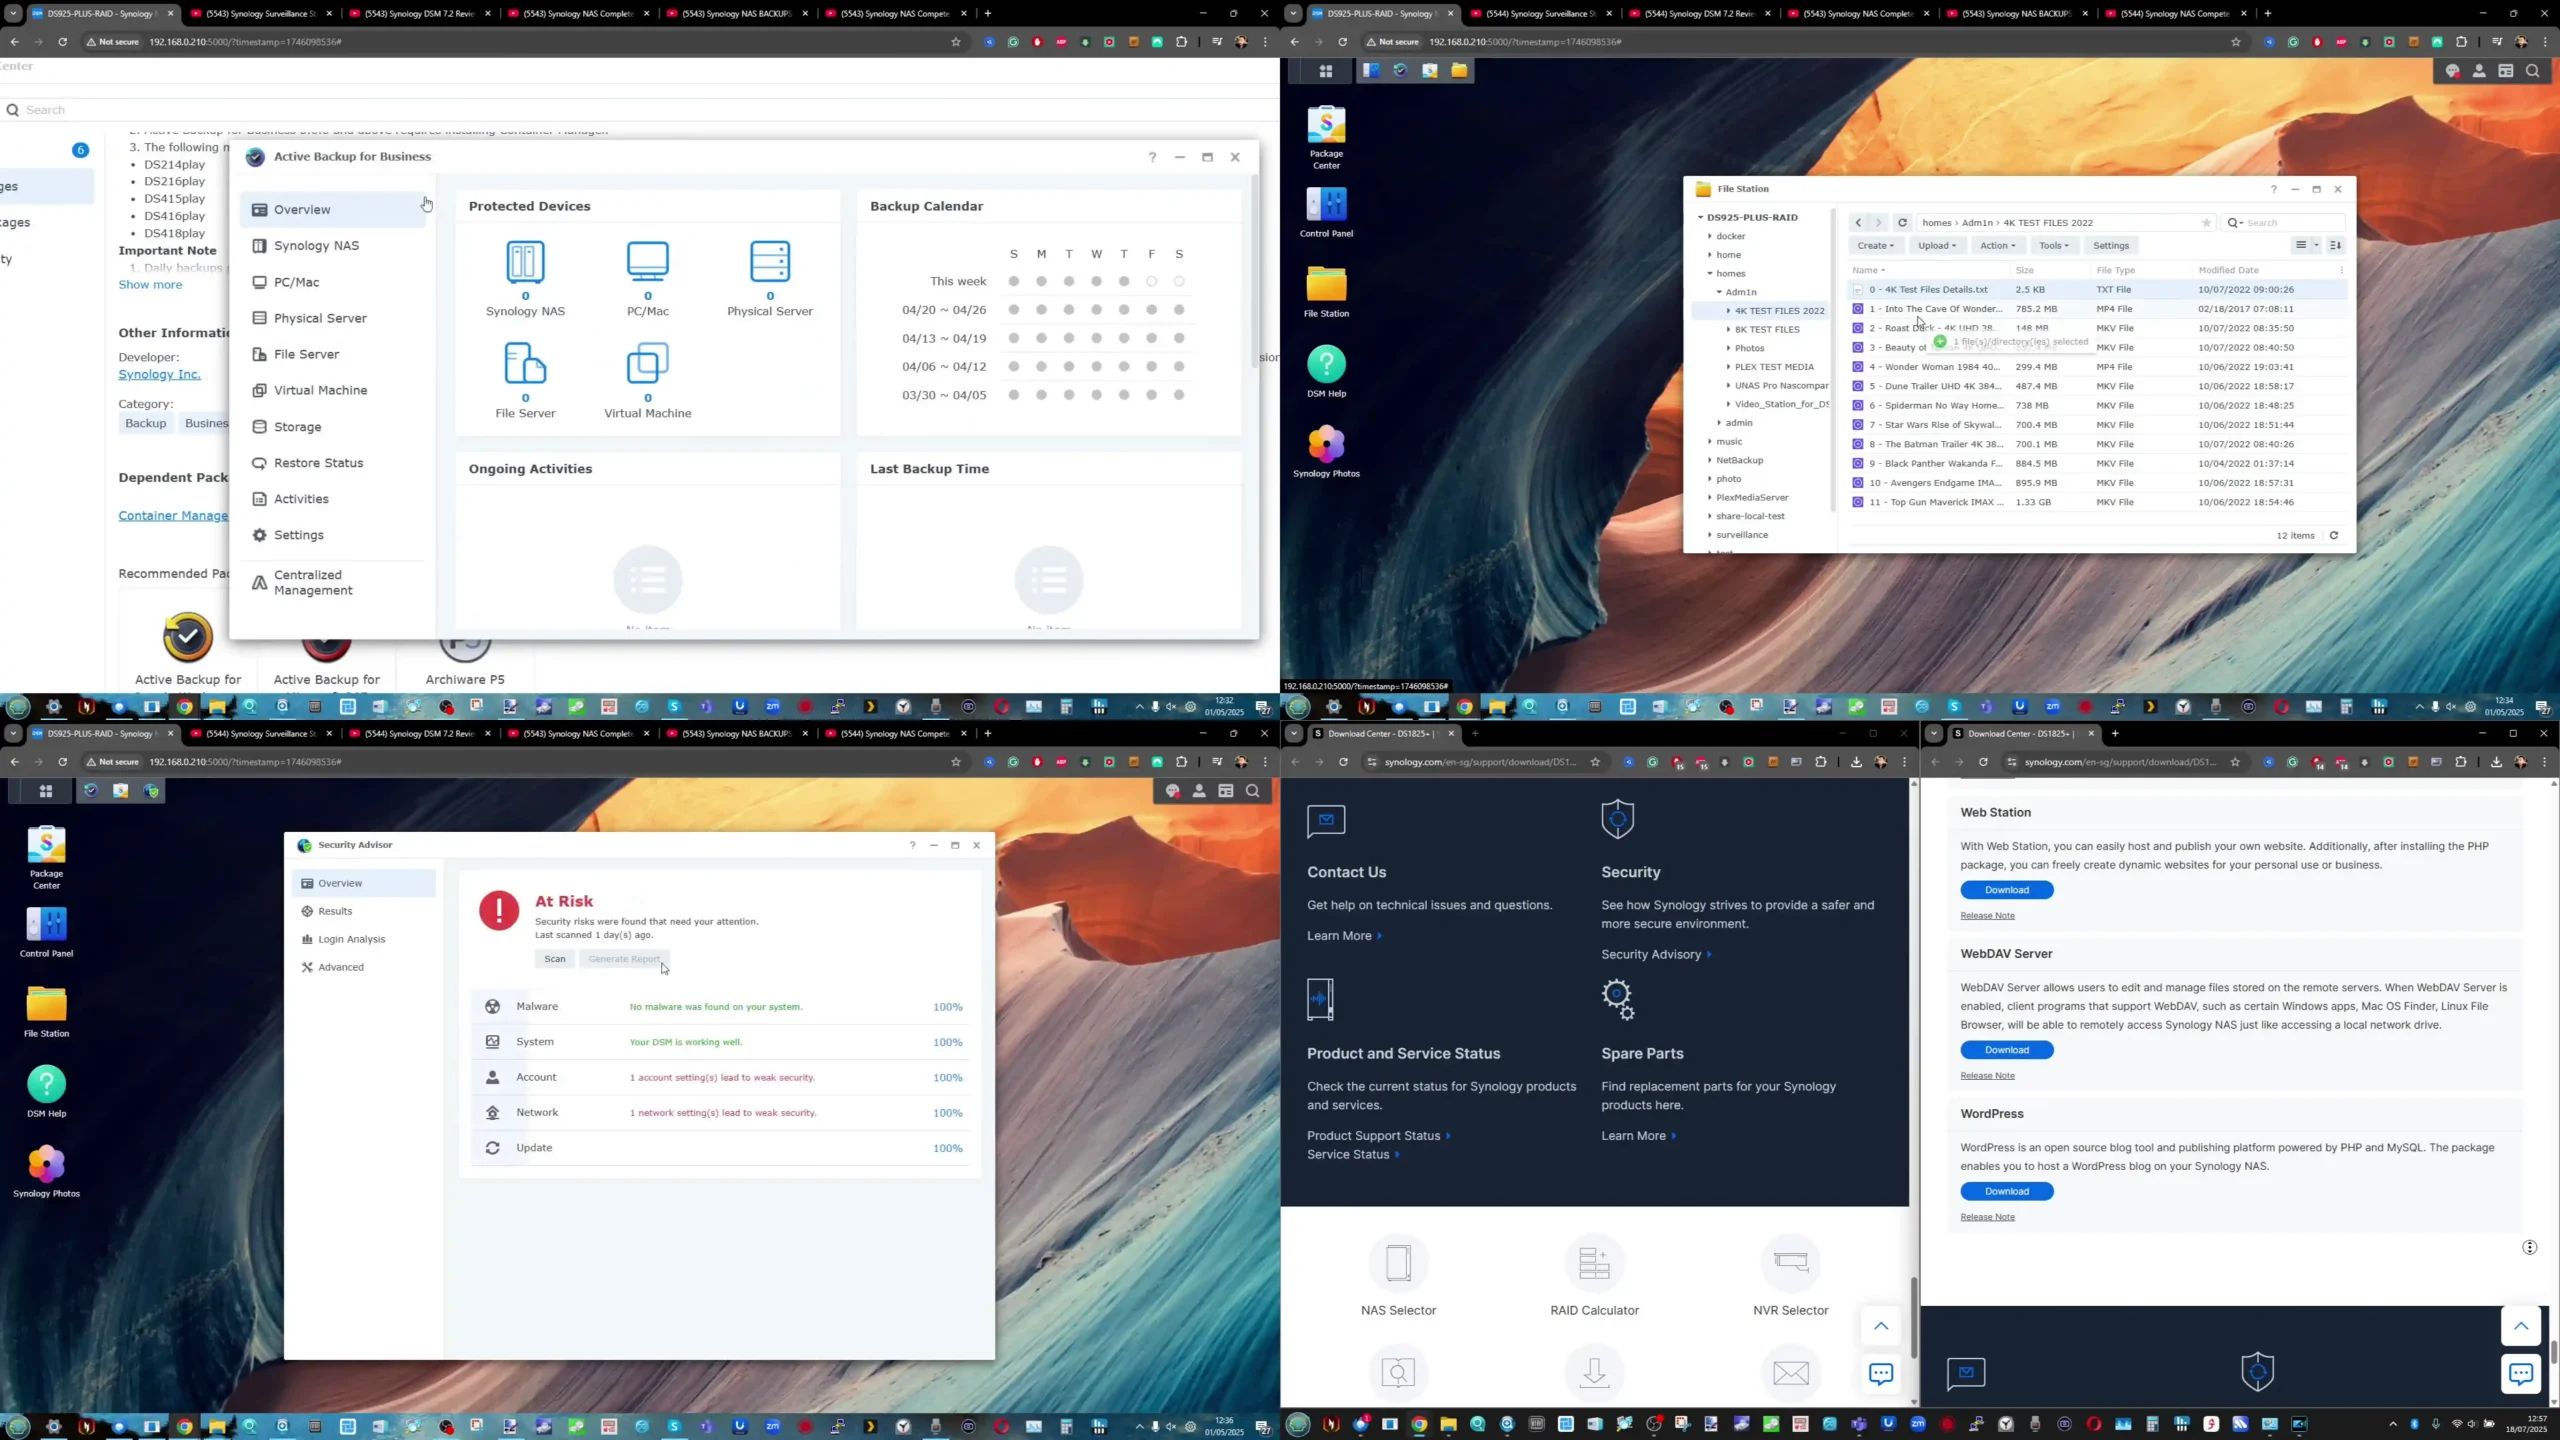Open DSM notifications icon above Security Advisor window
Image resolution: width=2560 pixels, height=1440 pixels.
[1173, 791]
